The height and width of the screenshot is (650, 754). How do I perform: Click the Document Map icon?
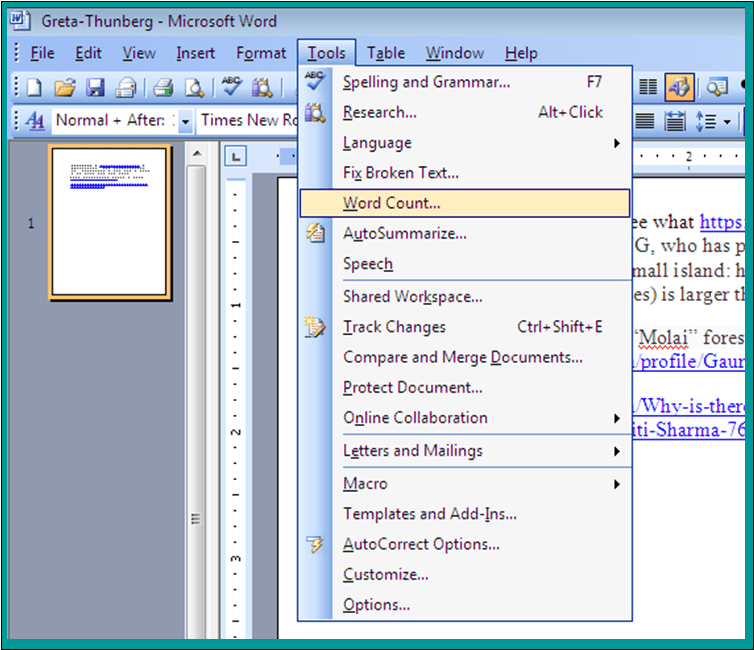(716, 87)
